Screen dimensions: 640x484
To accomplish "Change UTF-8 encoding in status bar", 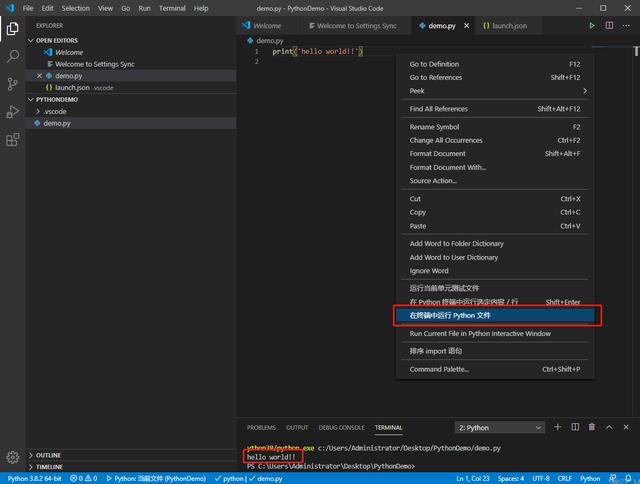I will point(541,478).
